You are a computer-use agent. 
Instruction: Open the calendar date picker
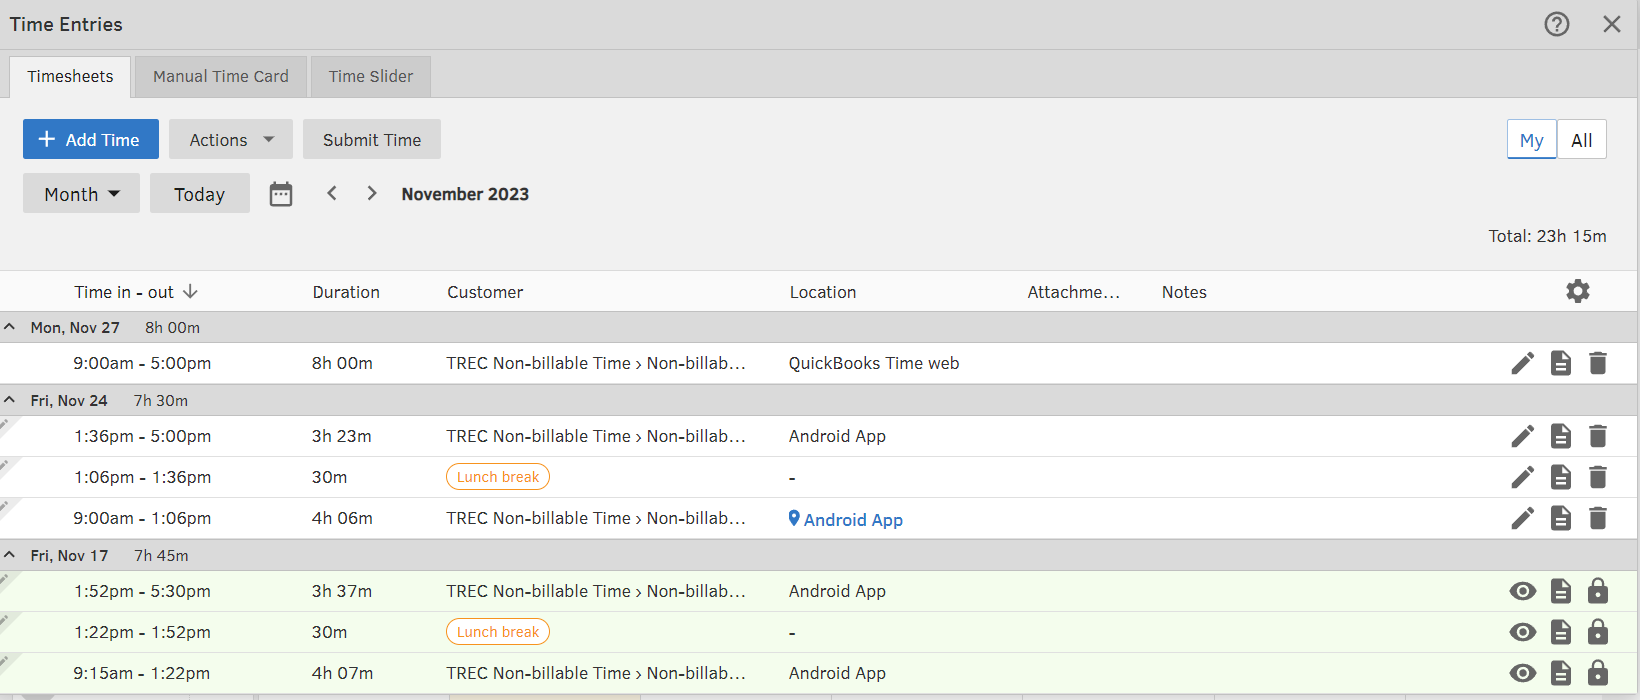coord(281,194)
